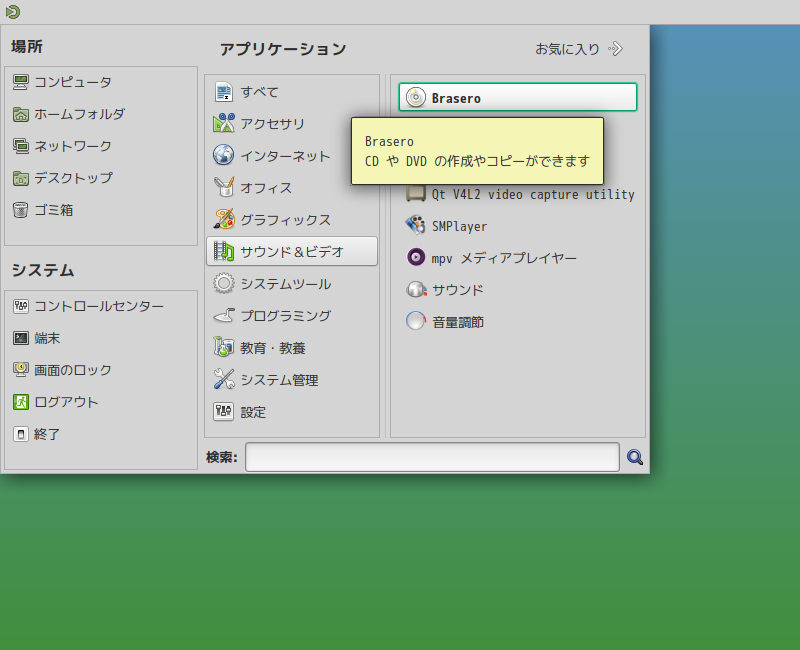This screenshot has width=800, height=650.
Task: Select the 教育・教養 flask icon
Action: tap(223, 347)
